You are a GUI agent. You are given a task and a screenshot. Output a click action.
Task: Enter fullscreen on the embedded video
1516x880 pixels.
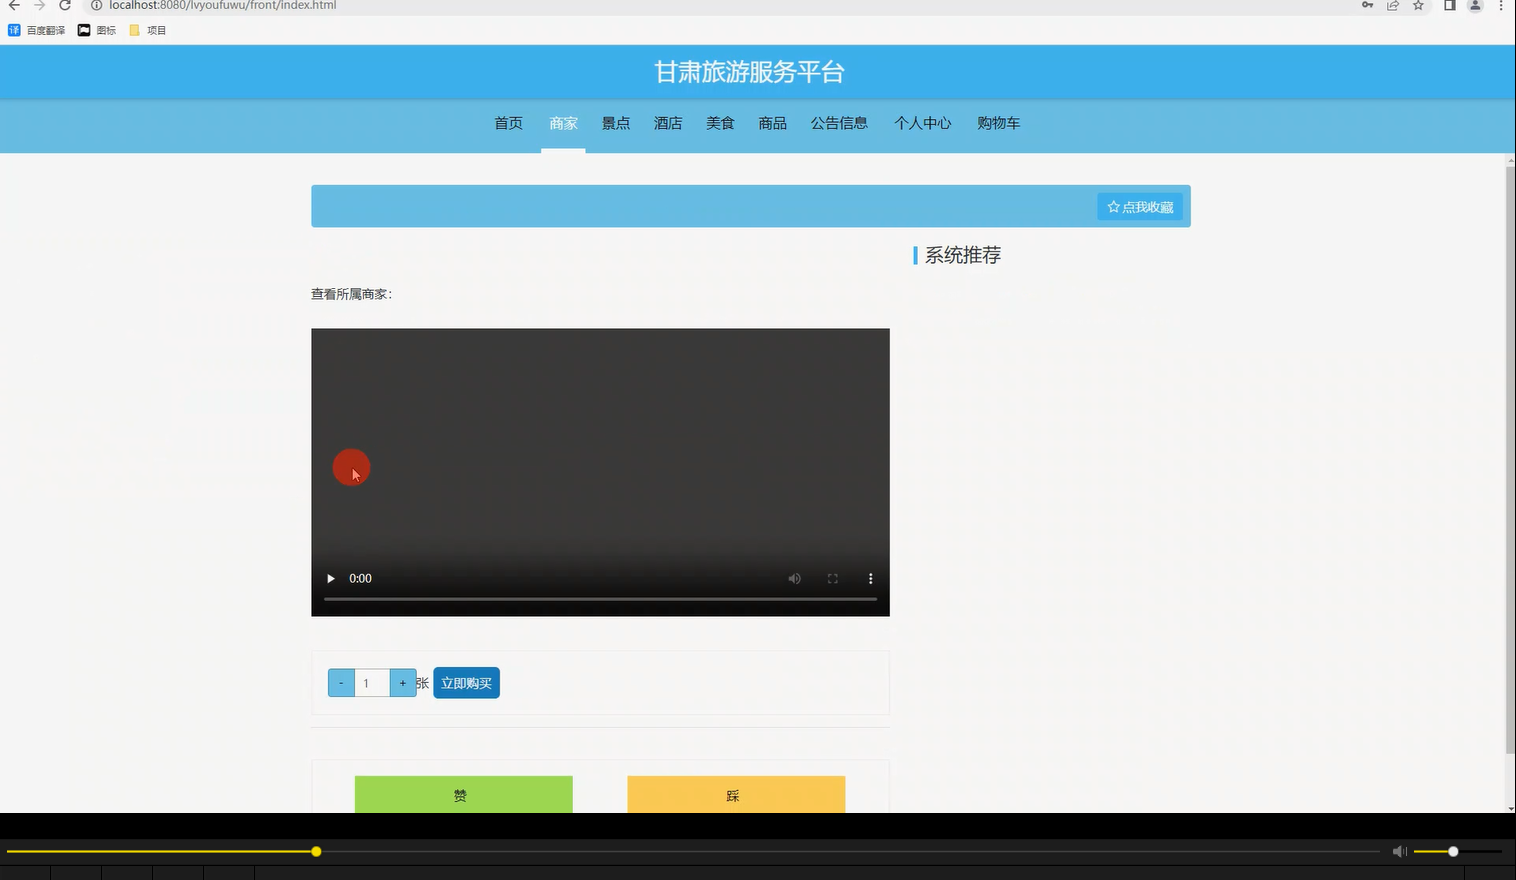pyautogui.click(x=832, y=579)
